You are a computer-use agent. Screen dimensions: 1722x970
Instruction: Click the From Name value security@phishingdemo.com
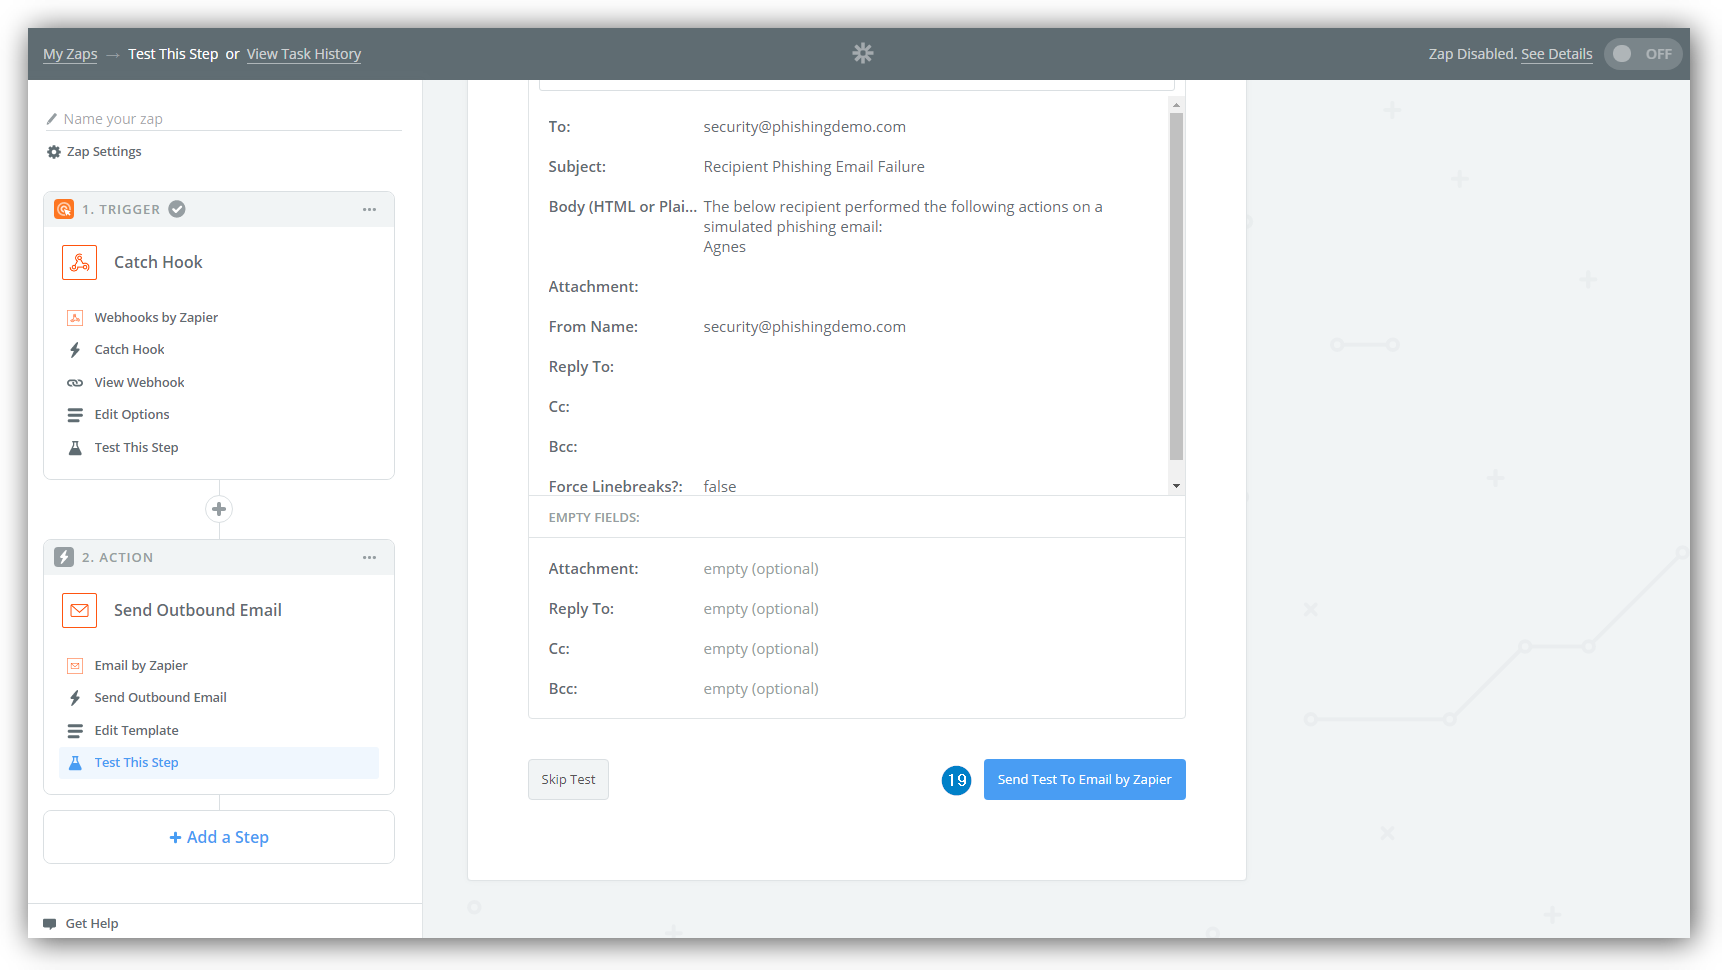click(x=804, y=327)
